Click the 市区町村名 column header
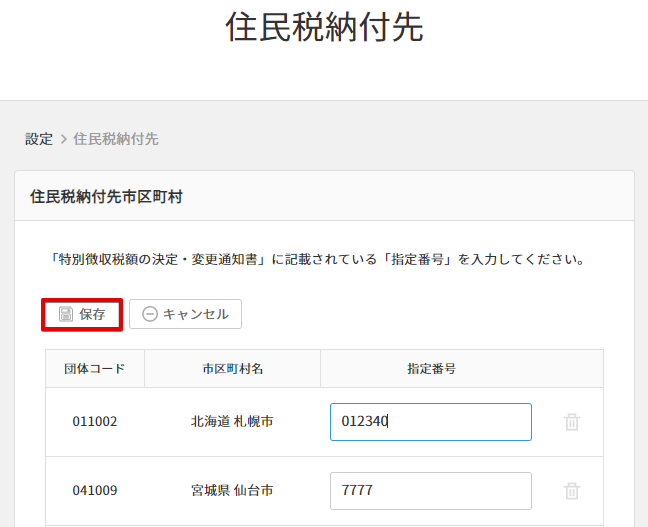The height and width of the screenshot is (527, 648). [x=232, y=369]
